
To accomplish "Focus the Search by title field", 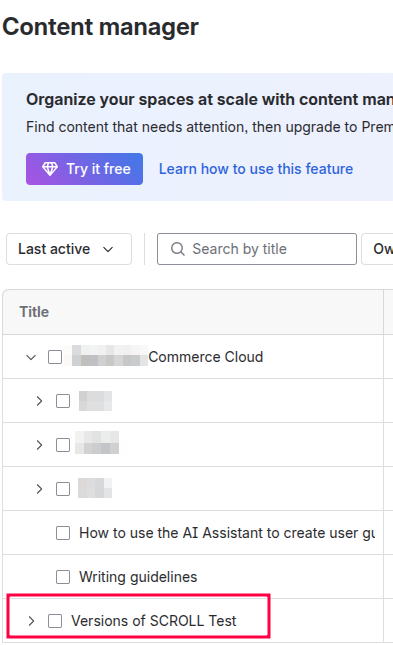I will click(257, 249).
